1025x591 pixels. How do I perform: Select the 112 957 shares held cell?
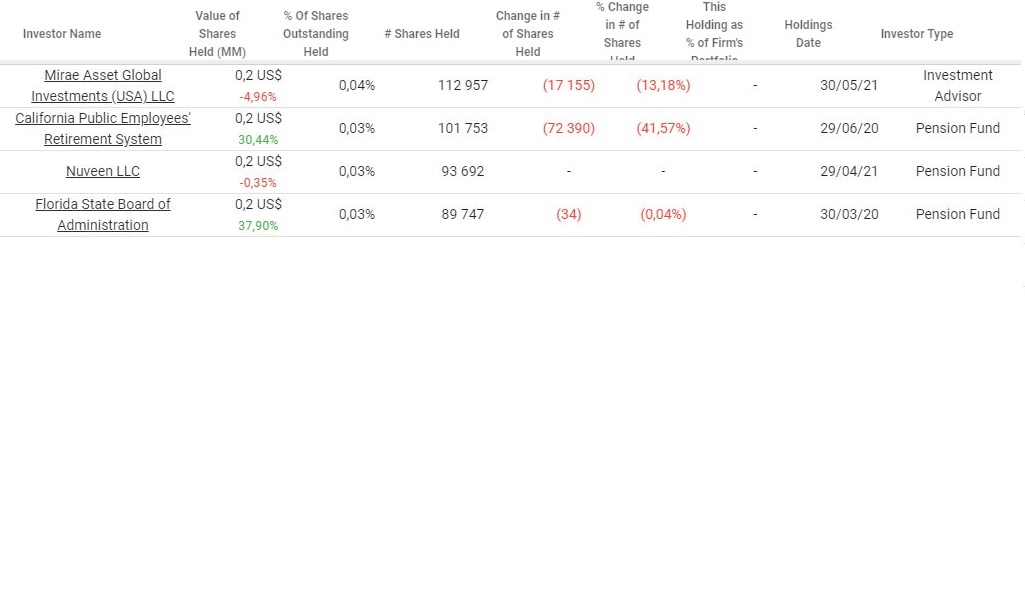(463, 85)
